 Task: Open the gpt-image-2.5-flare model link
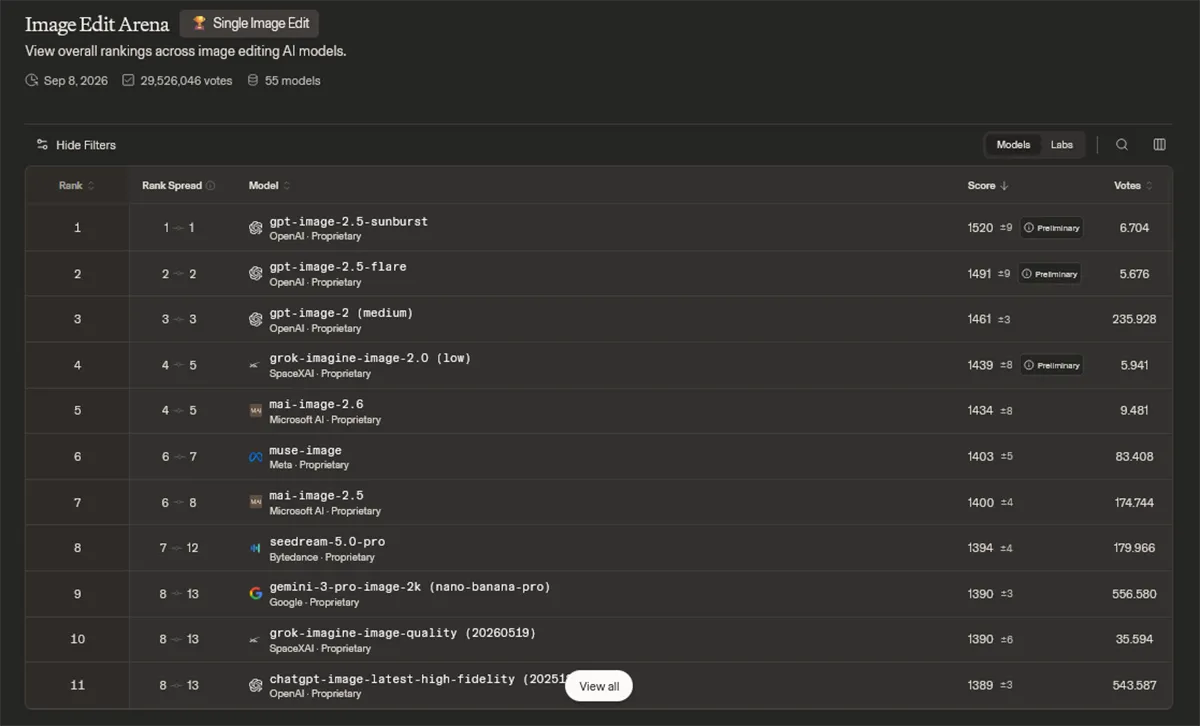pyautogui.click(x=338, y=267)
